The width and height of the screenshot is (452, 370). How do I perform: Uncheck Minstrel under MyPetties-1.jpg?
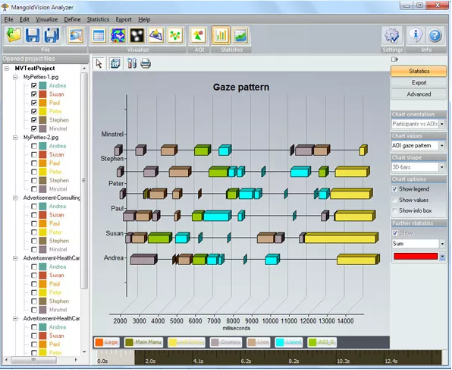[x=34, y=128]
